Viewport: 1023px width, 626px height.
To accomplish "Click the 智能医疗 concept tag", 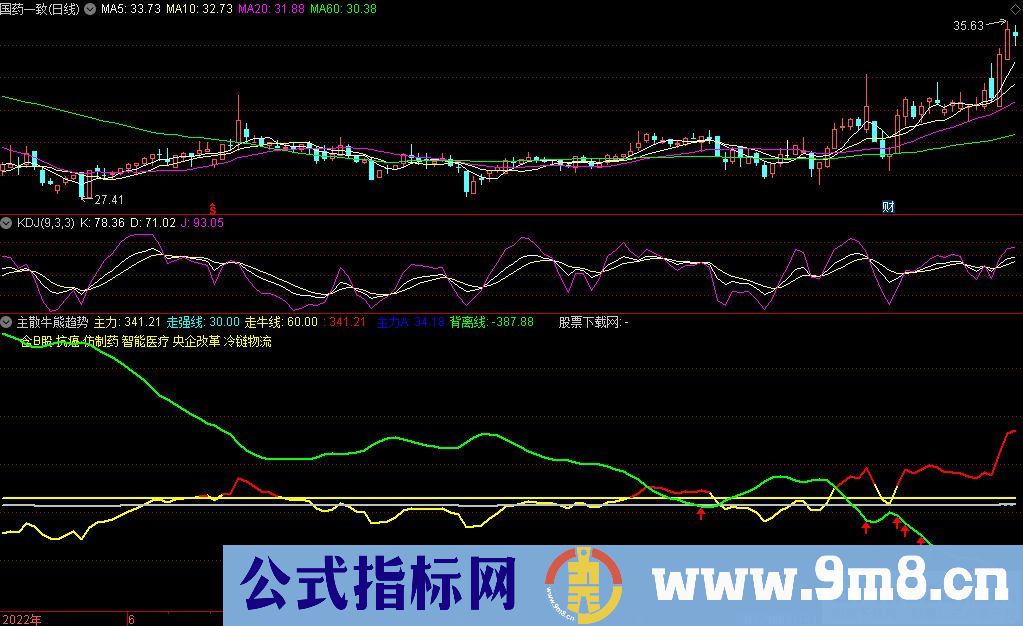I will tap(145, 341).
